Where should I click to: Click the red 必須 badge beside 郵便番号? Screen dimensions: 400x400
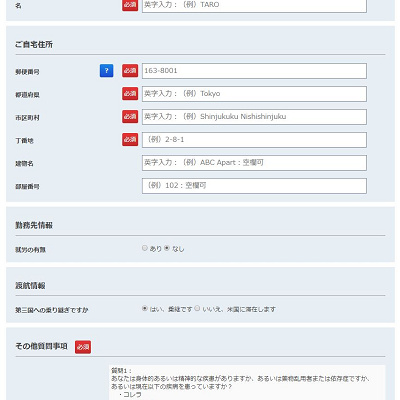click(130, 71)
